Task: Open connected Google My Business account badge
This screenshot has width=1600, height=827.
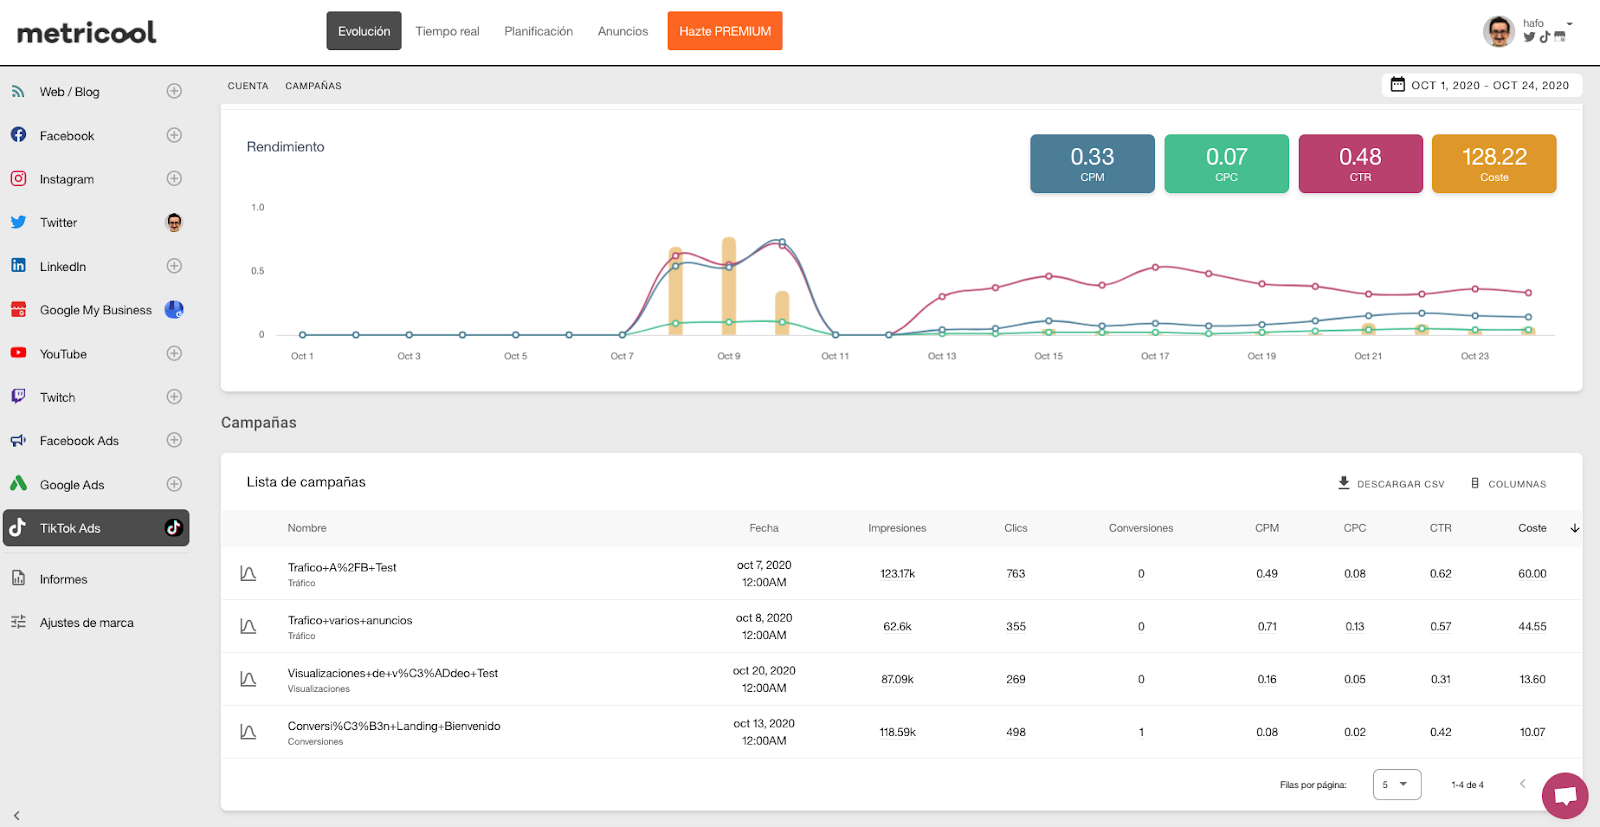Action: (x=174, y=309)
